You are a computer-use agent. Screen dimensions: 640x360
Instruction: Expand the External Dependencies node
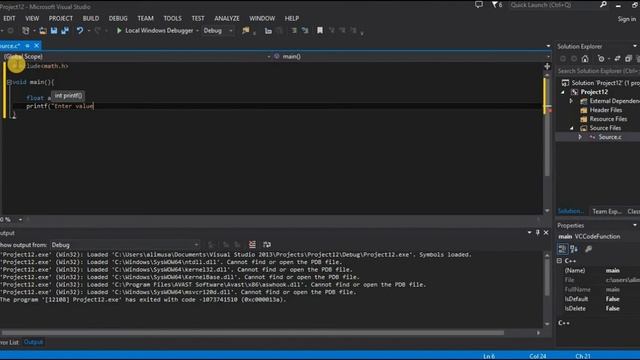click(571, 101)
